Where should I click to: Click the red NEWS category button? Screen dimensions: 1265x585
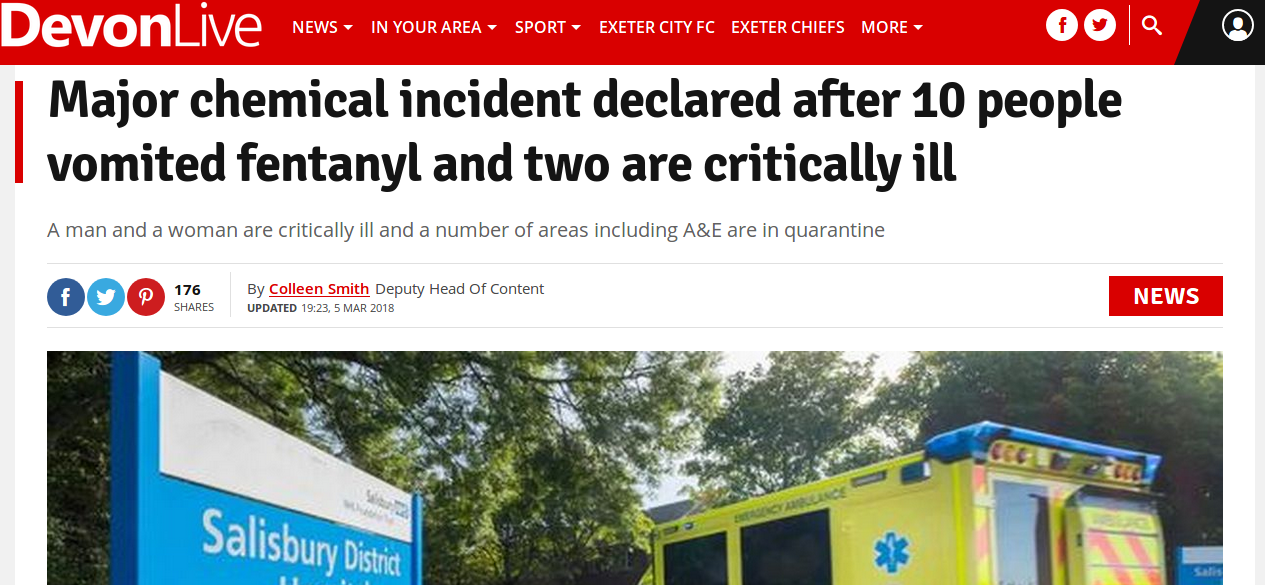[1166, 296]
